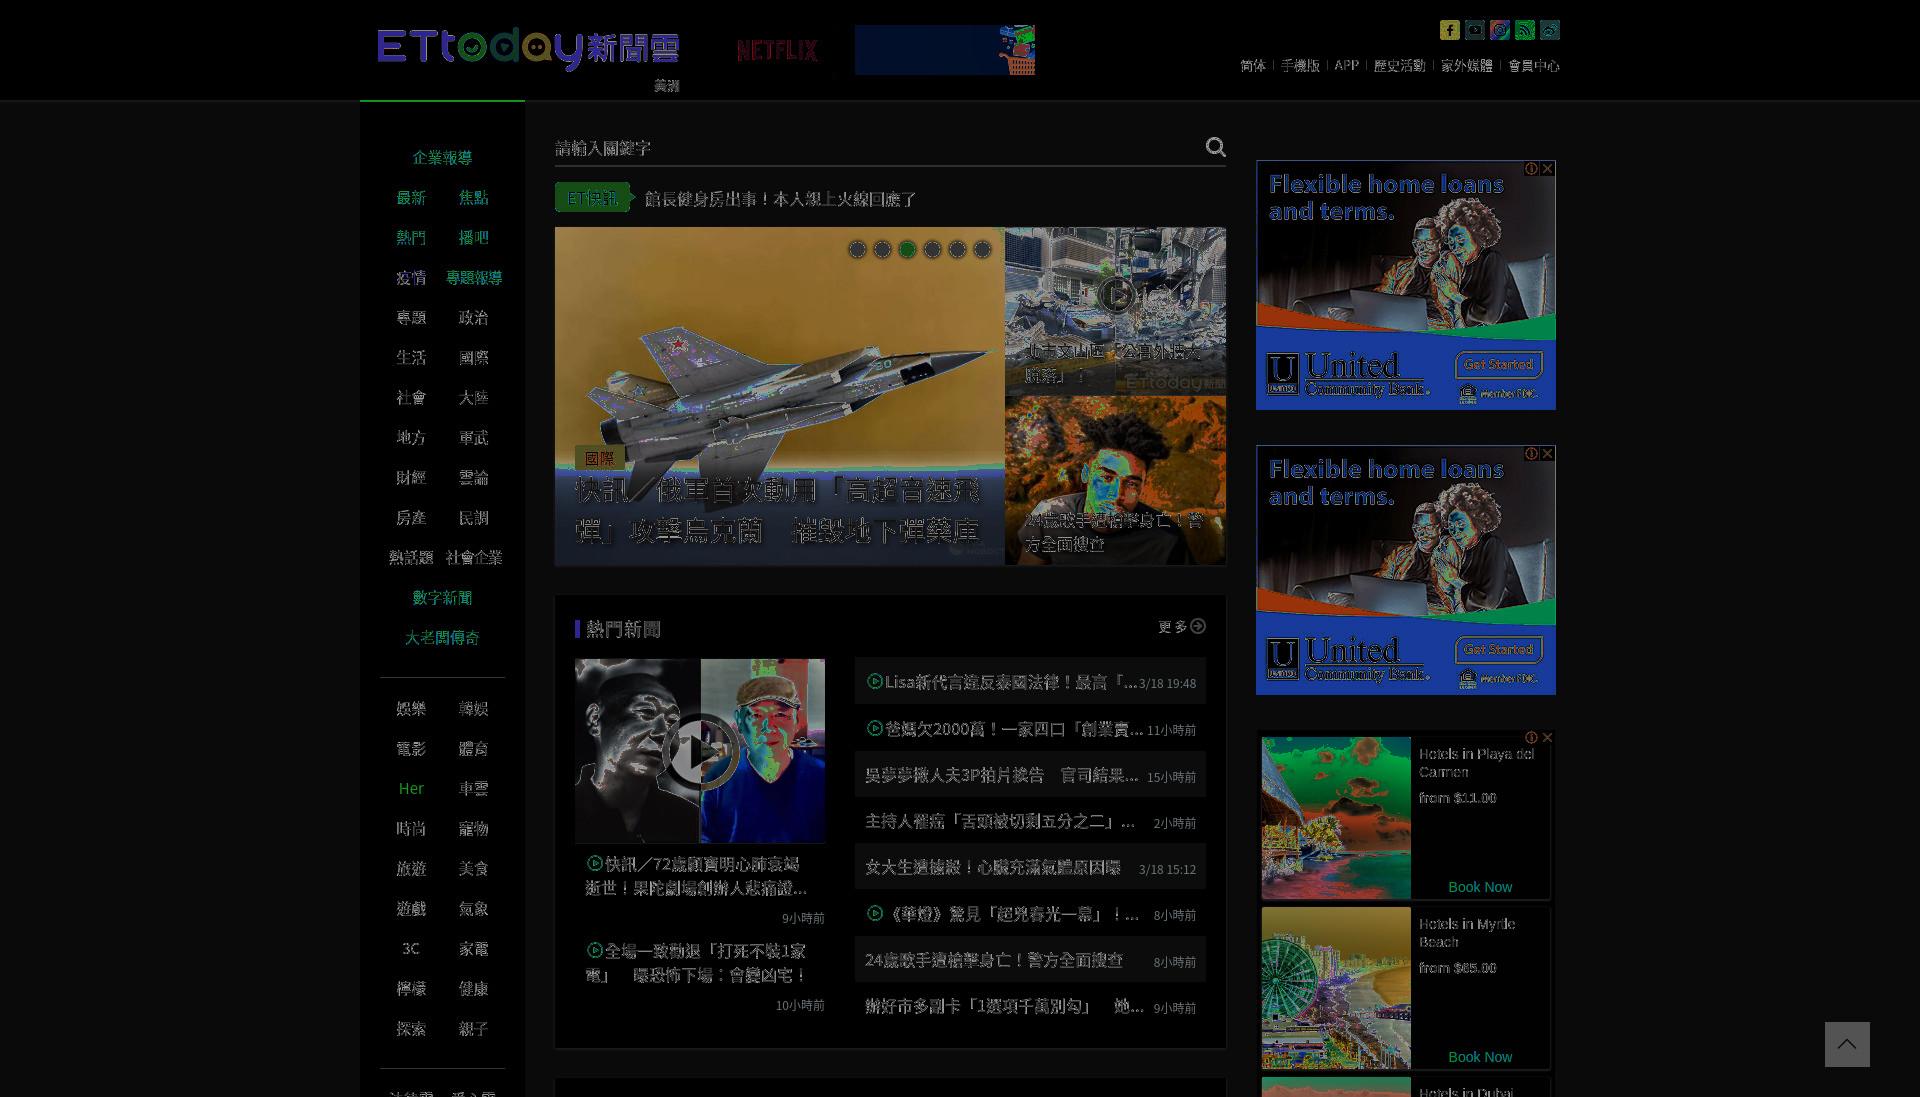The image size is (1920, 1097).
Task: Open 全場一致勸退 打死不裝1家電 article
Action: [x=698, y=963]
